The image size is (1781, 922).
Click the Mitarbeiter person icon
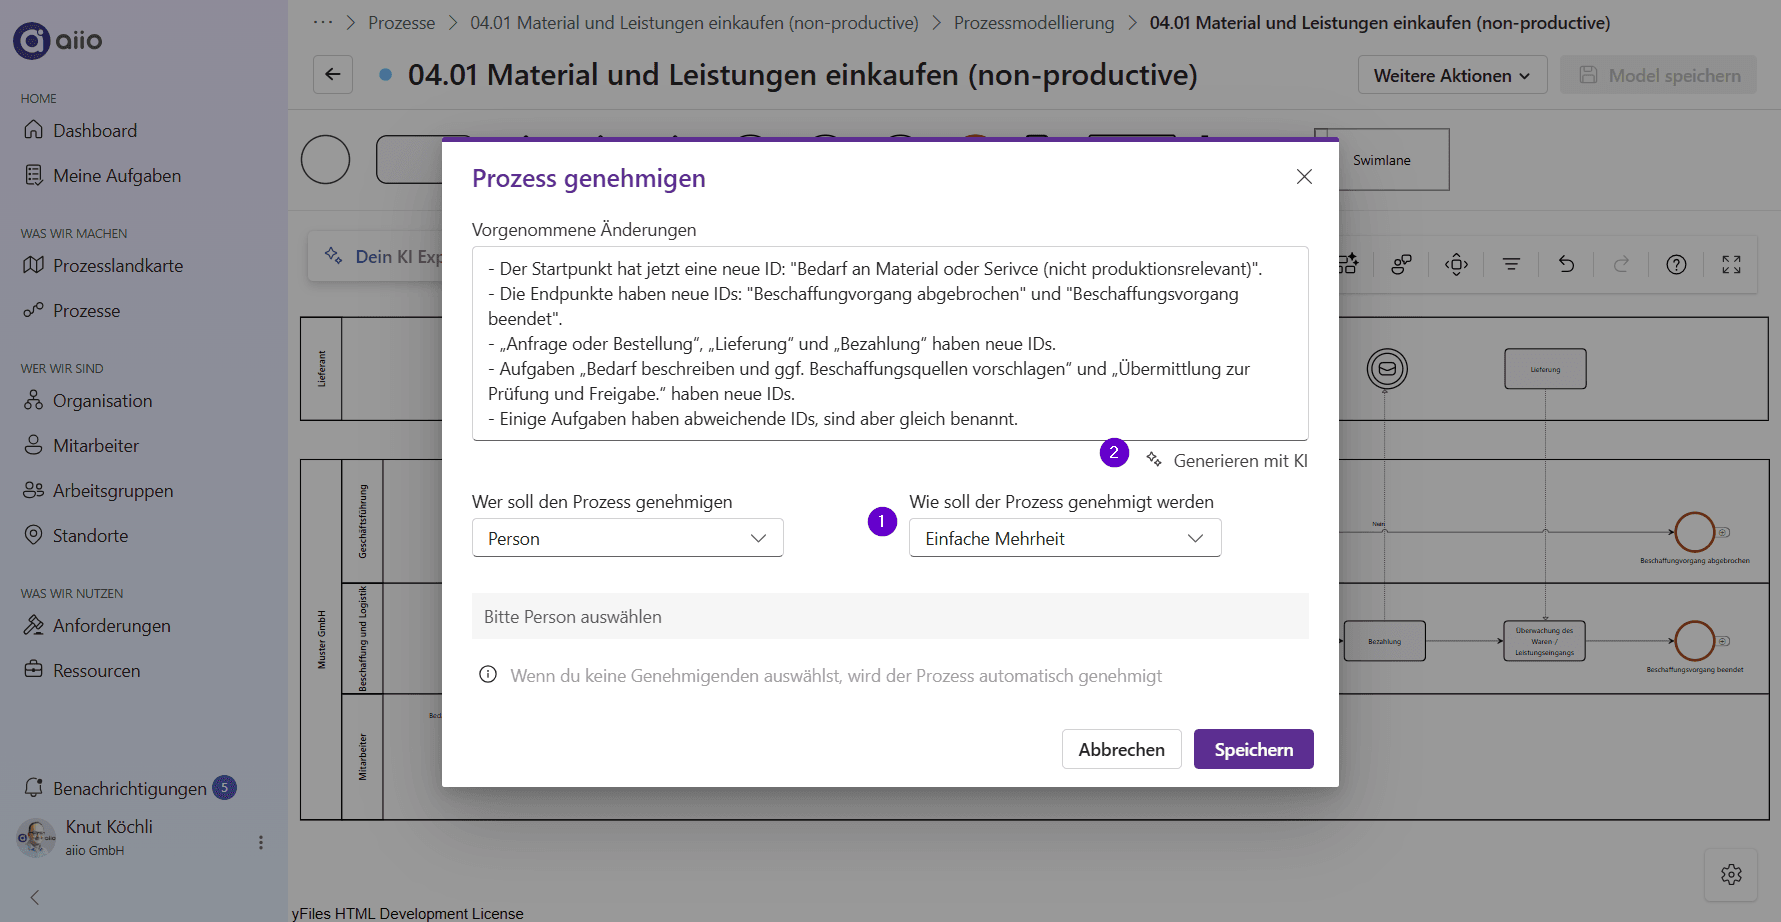pyautogui.click(x=34, y=446)
